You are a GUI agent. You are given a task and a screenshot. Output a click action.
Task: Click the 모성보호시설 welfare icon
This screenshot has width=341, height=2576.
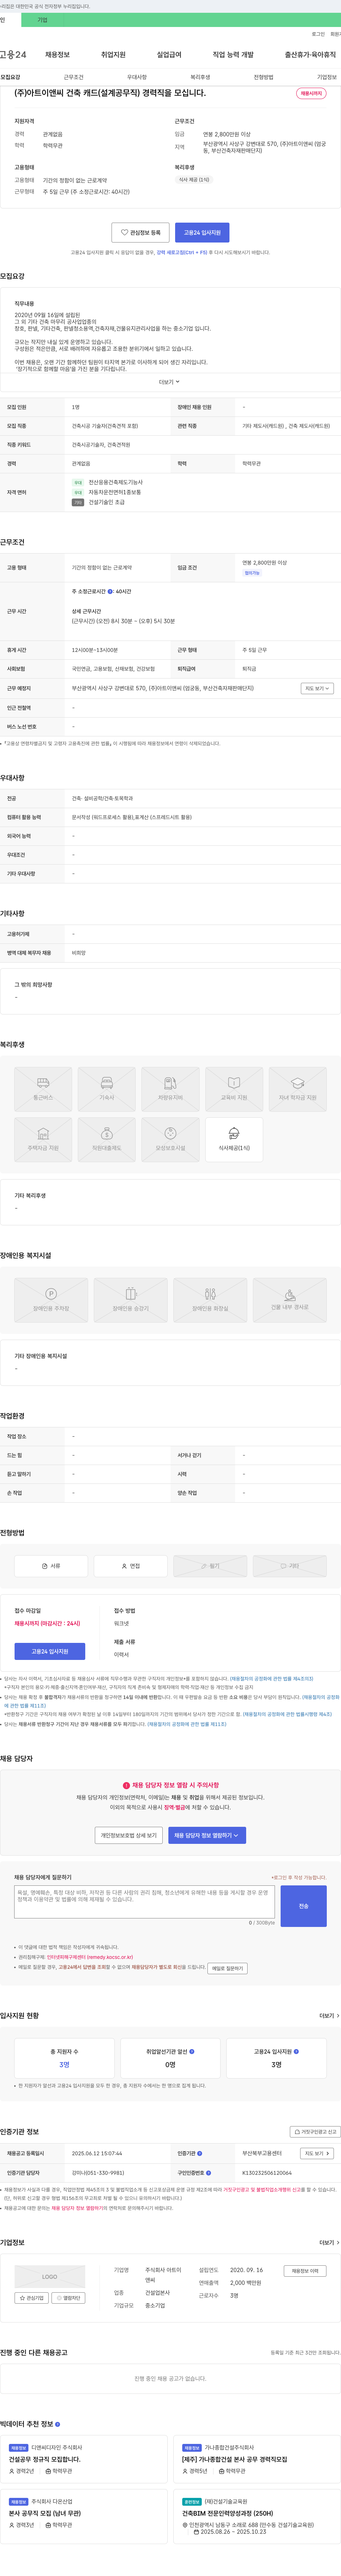point(170,1140)
